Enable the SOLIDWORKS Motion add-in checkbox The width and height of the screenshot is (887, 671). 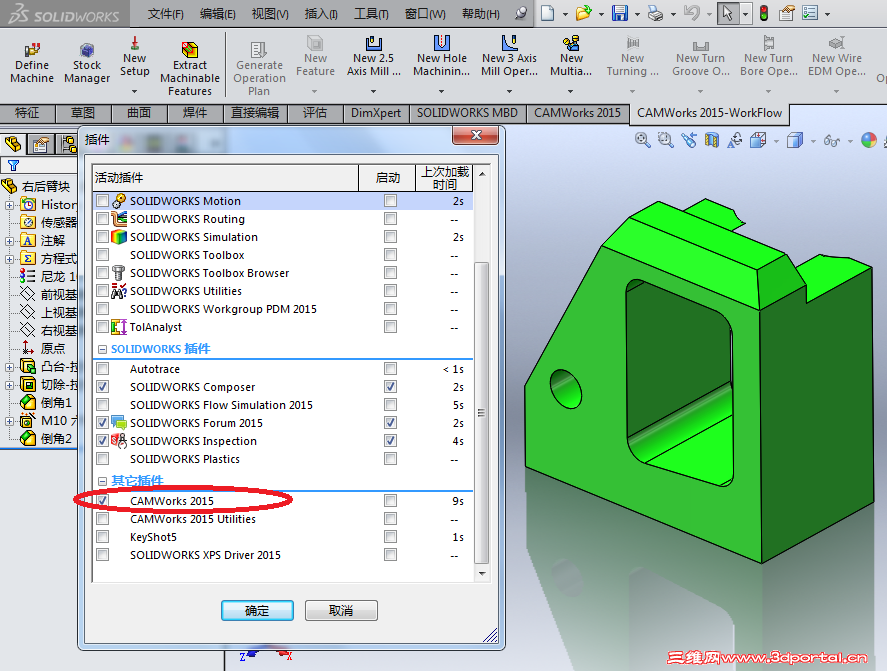click(102, 201)
